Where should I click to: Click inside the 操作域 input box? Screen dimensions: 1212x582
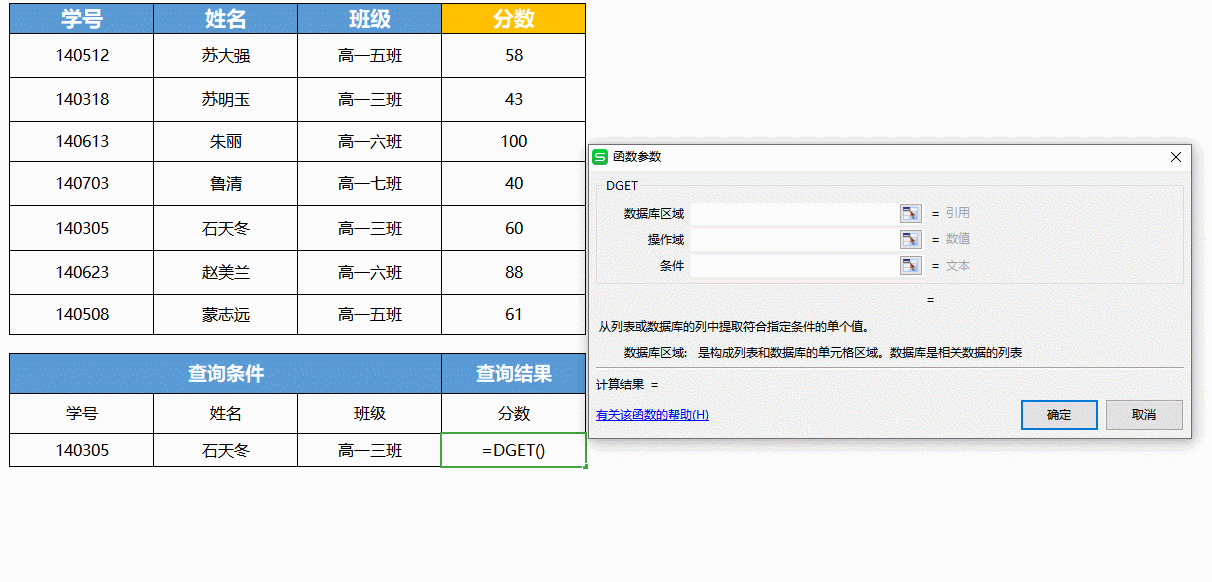coord(795,239)
